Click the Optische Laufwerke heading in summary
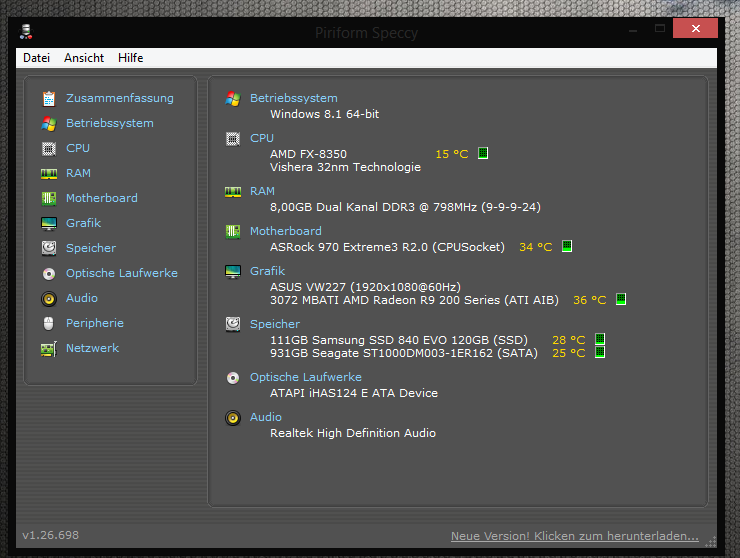The width and height of the screenshot is (740, 558). (306, 378)
